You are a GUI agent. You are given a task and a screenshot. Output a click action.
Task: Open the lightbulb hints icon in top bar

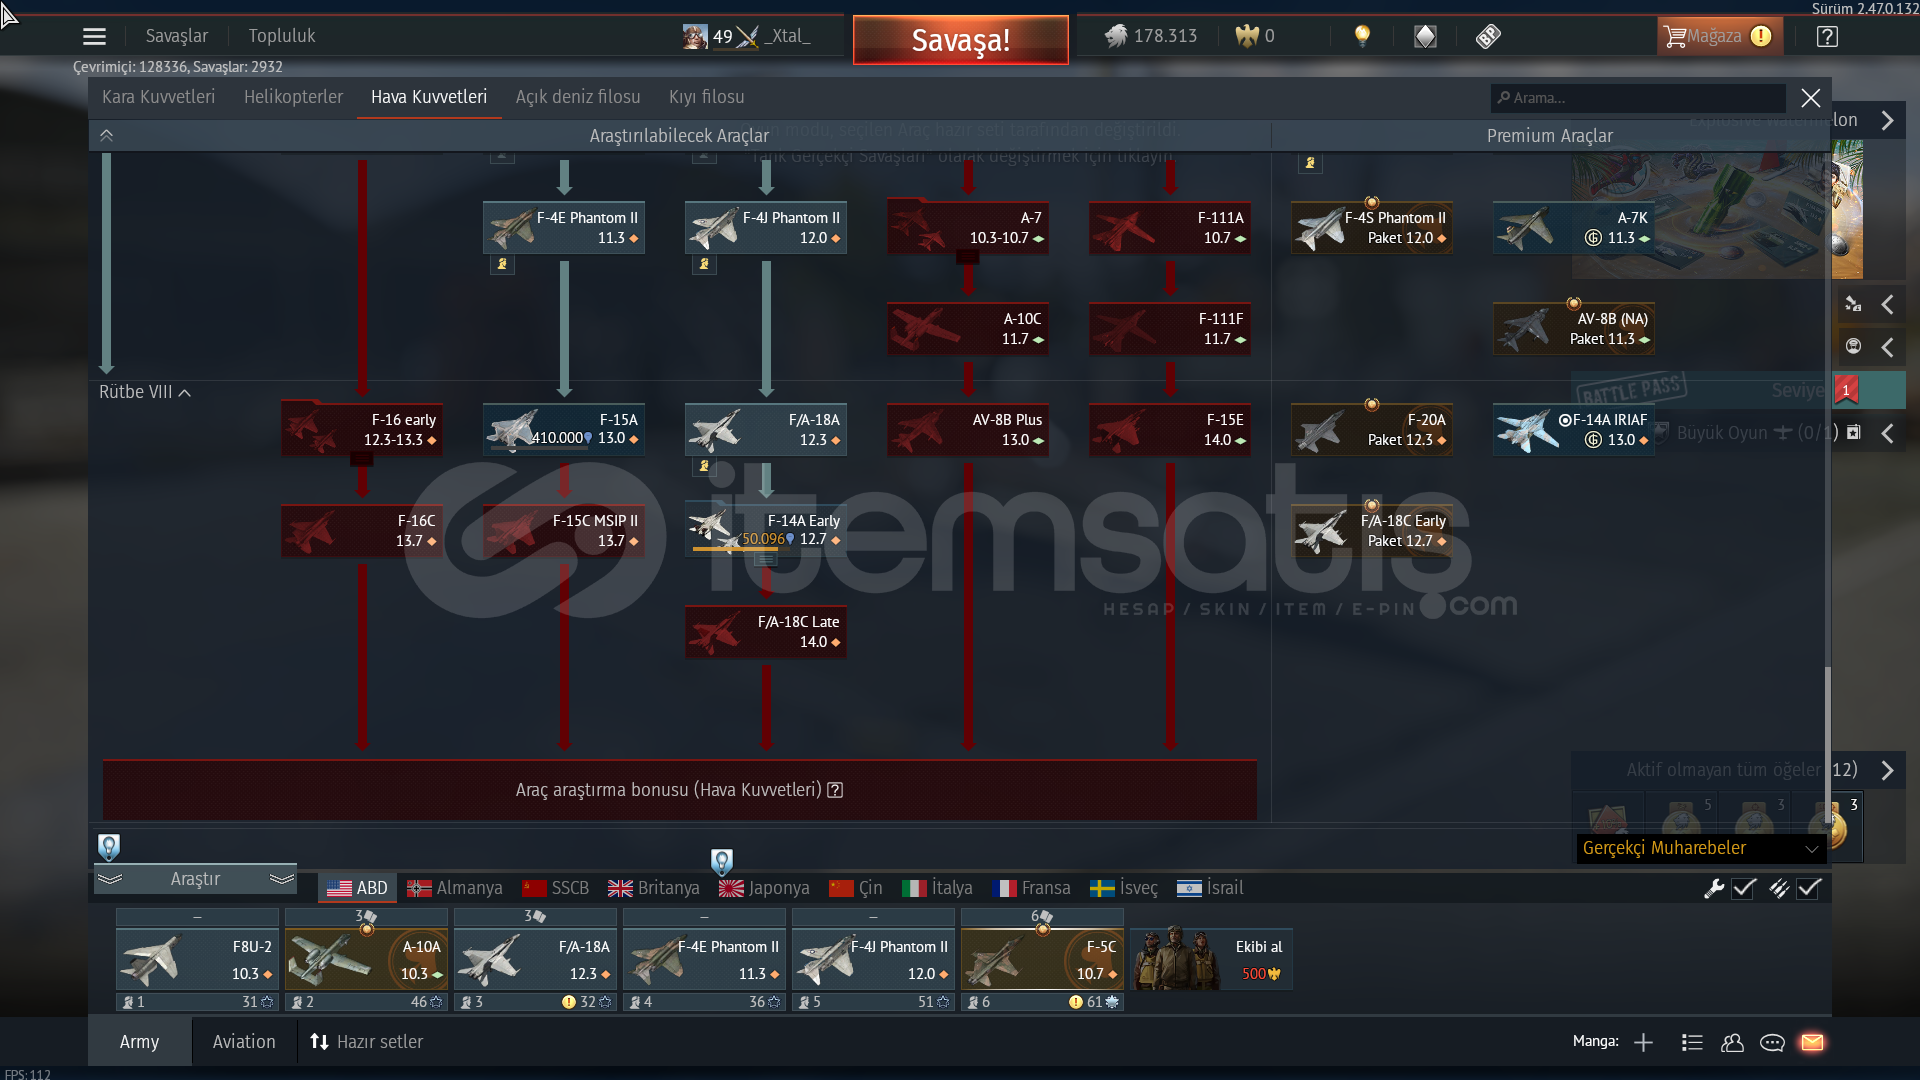pos(1362,36)
